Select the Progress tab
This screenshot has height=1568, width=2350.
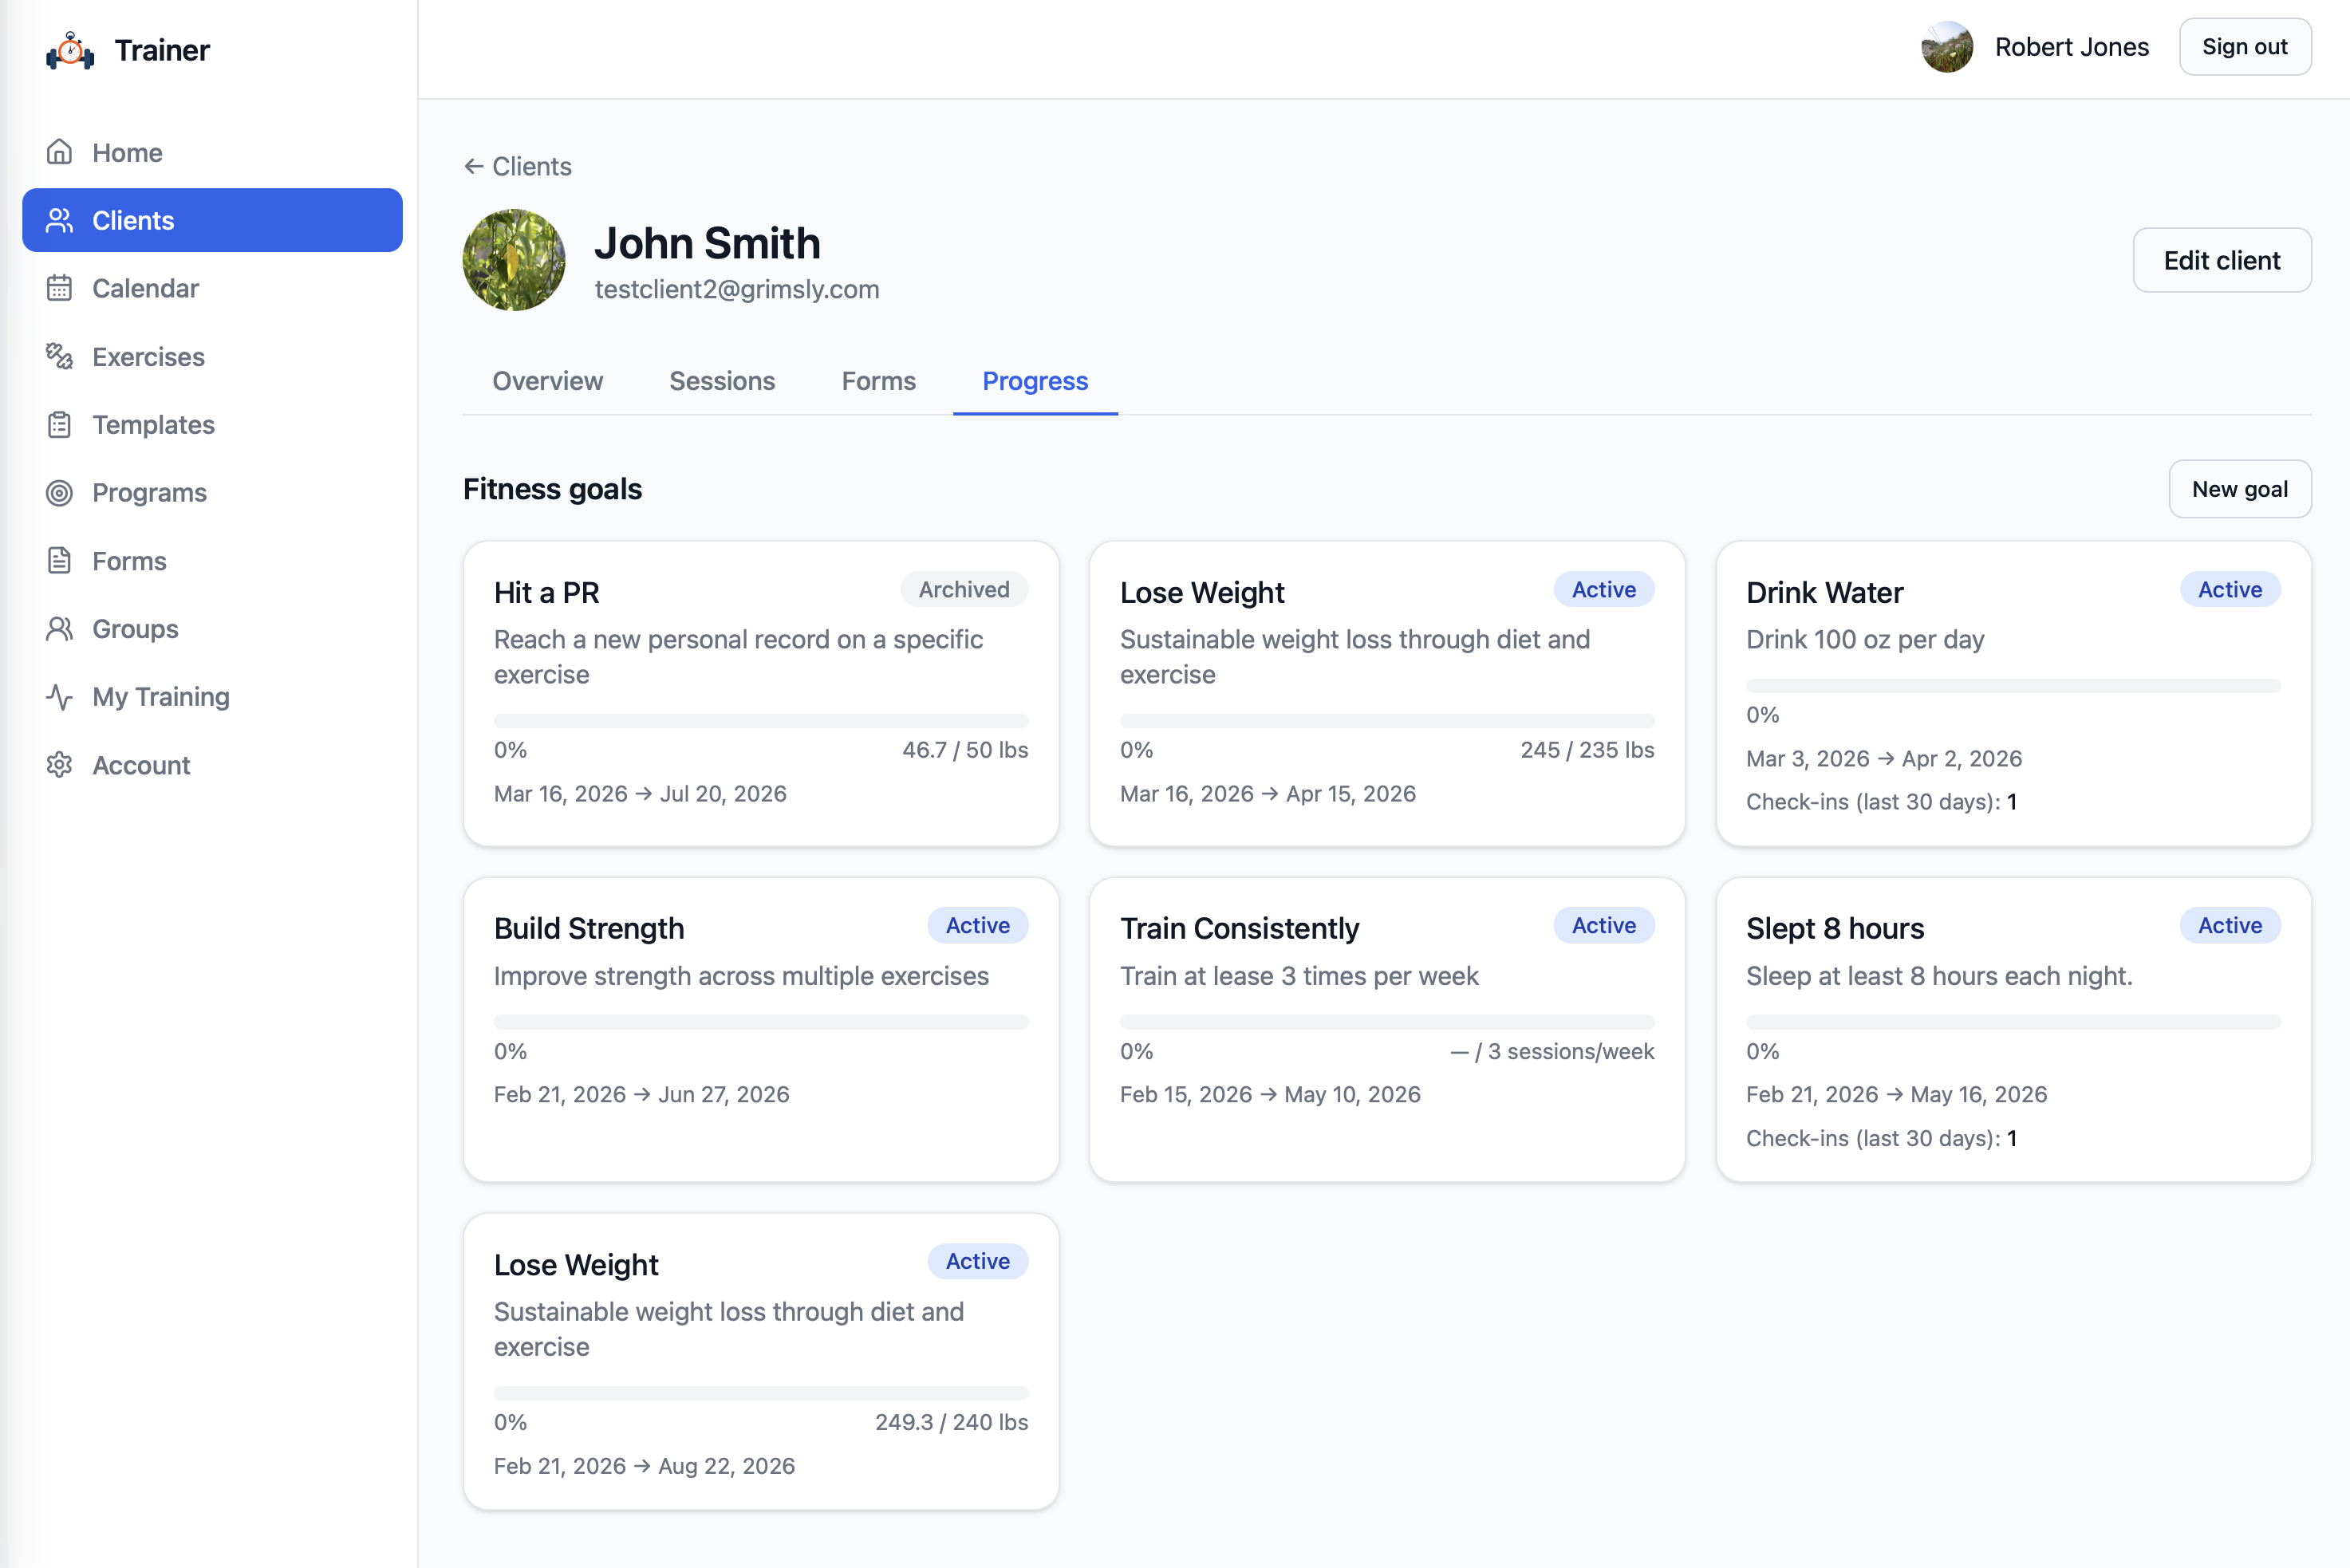tap(1035, 381)
